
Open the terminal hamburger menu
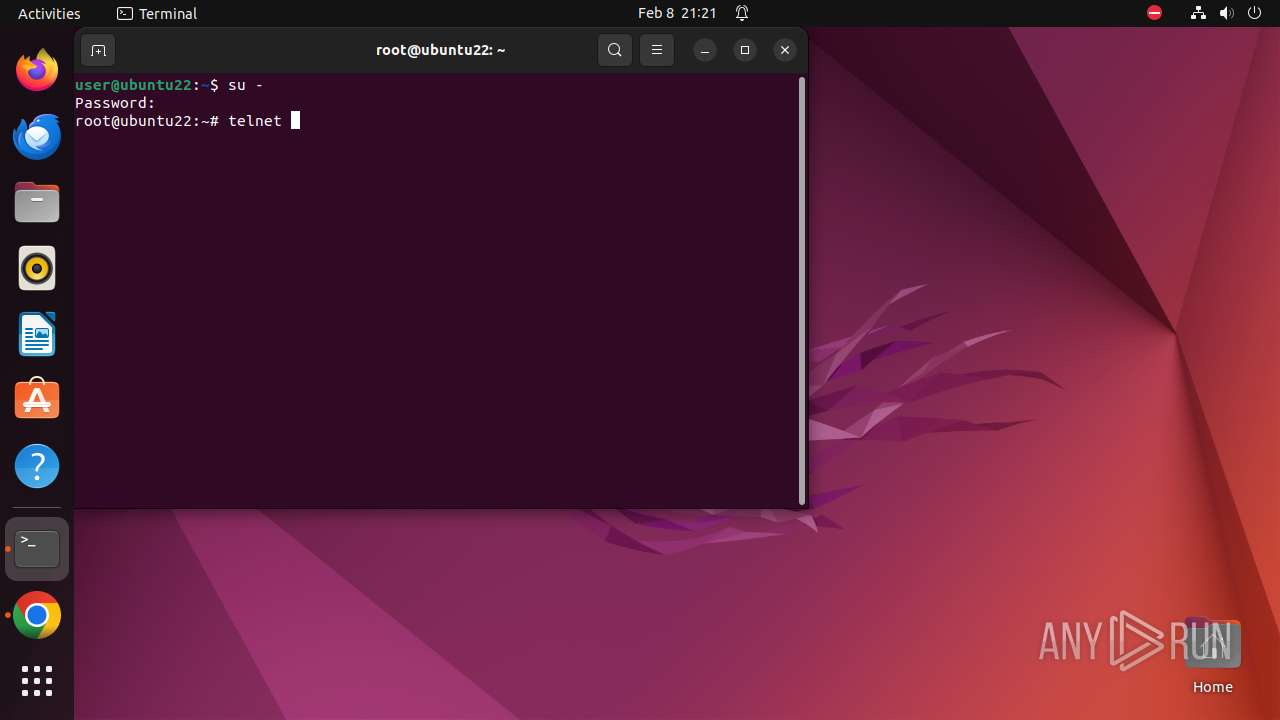pos(657,50)
